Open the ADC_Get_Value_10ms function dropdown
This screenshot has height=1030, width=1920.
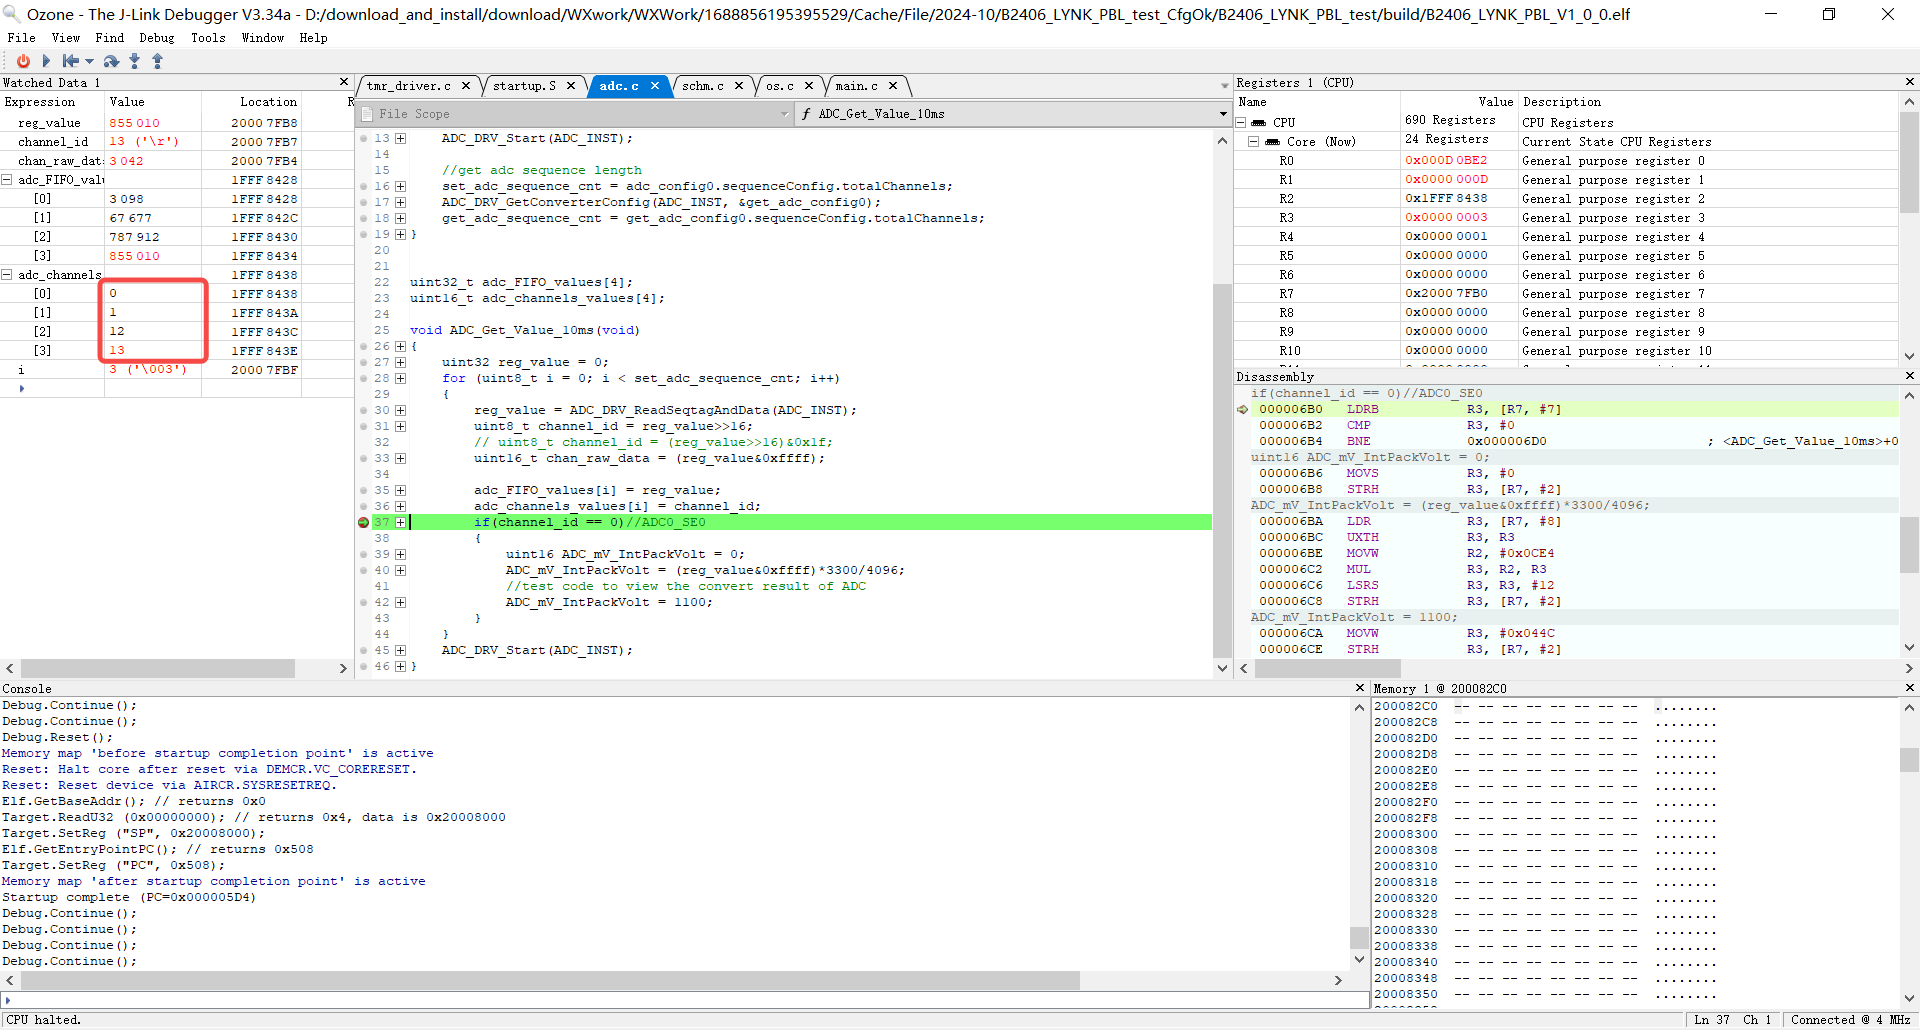click(x=1222, y=114)
